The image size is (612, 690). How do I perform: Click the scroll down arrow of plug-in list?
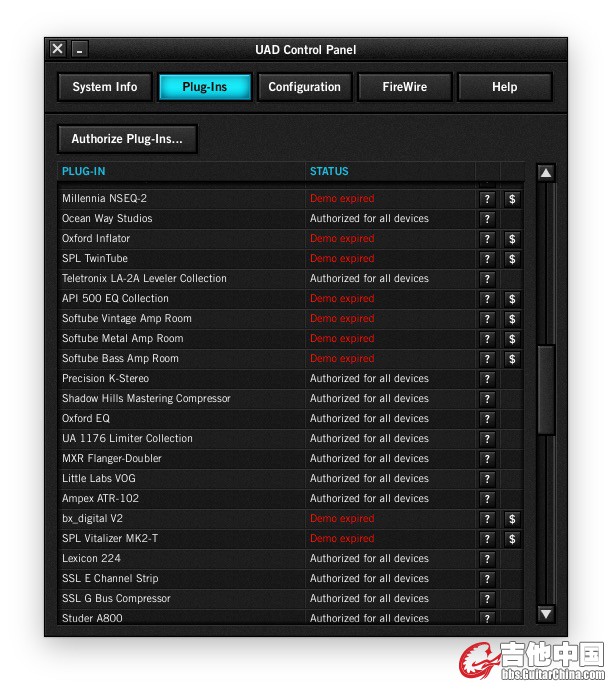(x=546, y=613)
